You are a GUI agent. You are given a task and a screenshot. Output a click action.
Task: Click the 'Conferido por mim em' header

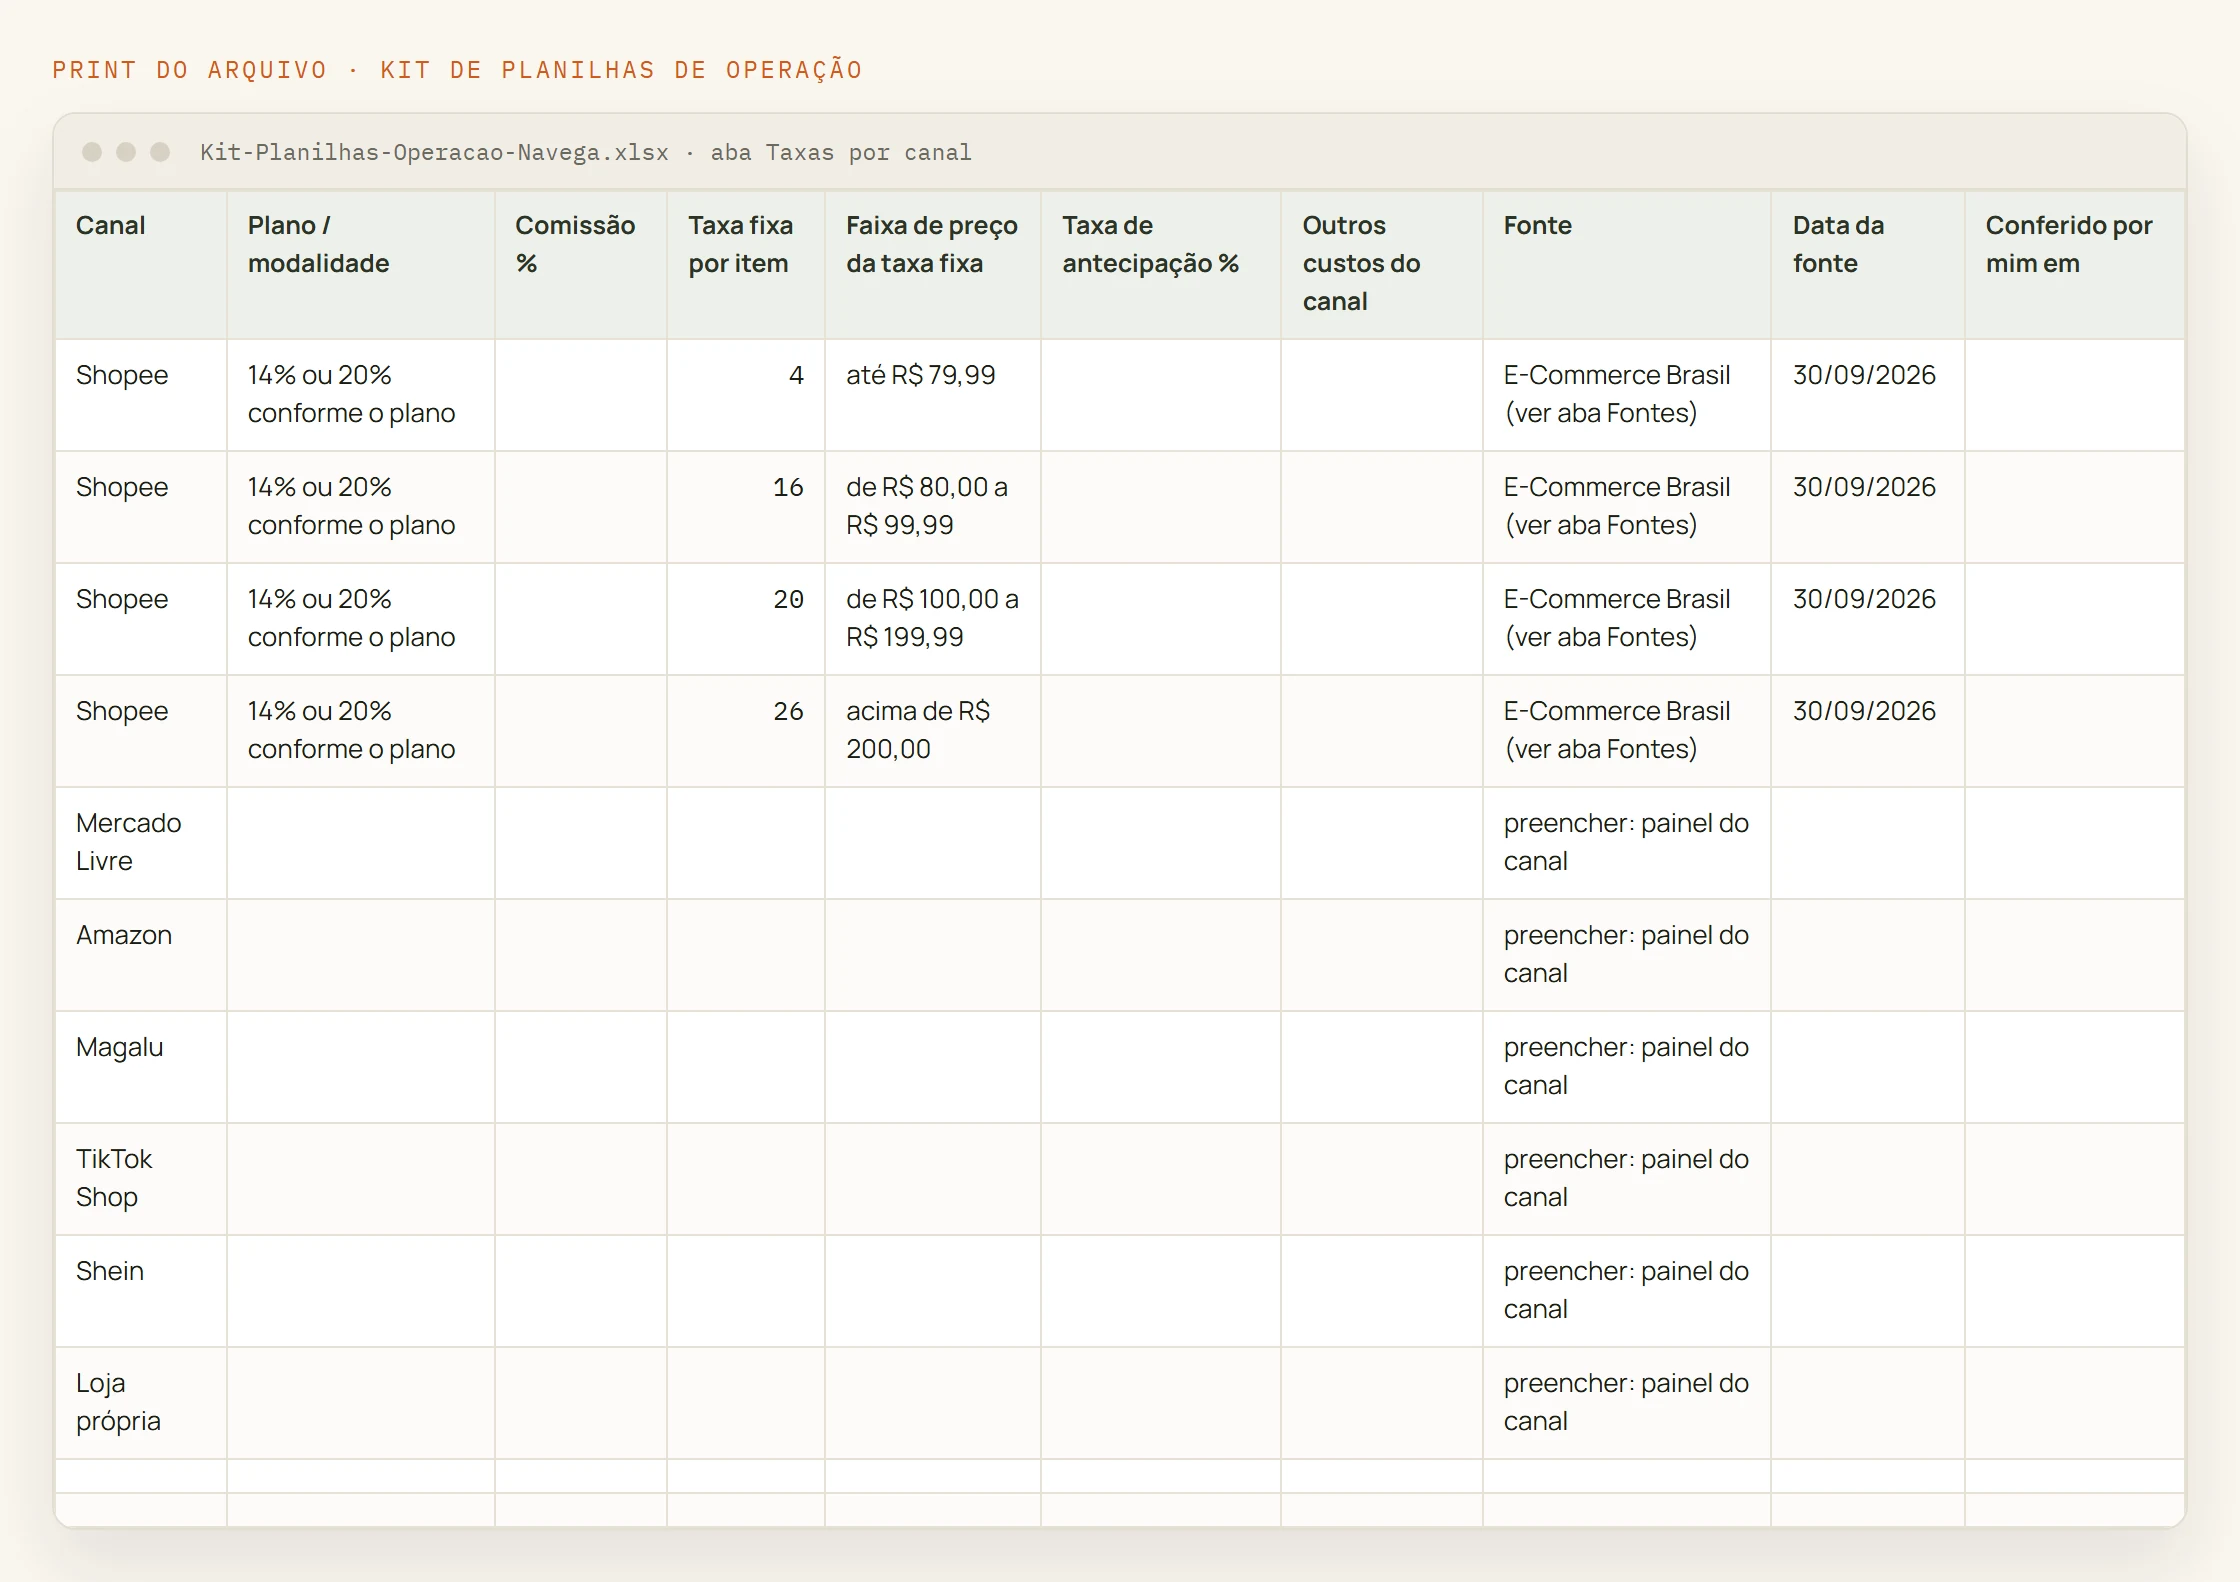click(2075, 264)
